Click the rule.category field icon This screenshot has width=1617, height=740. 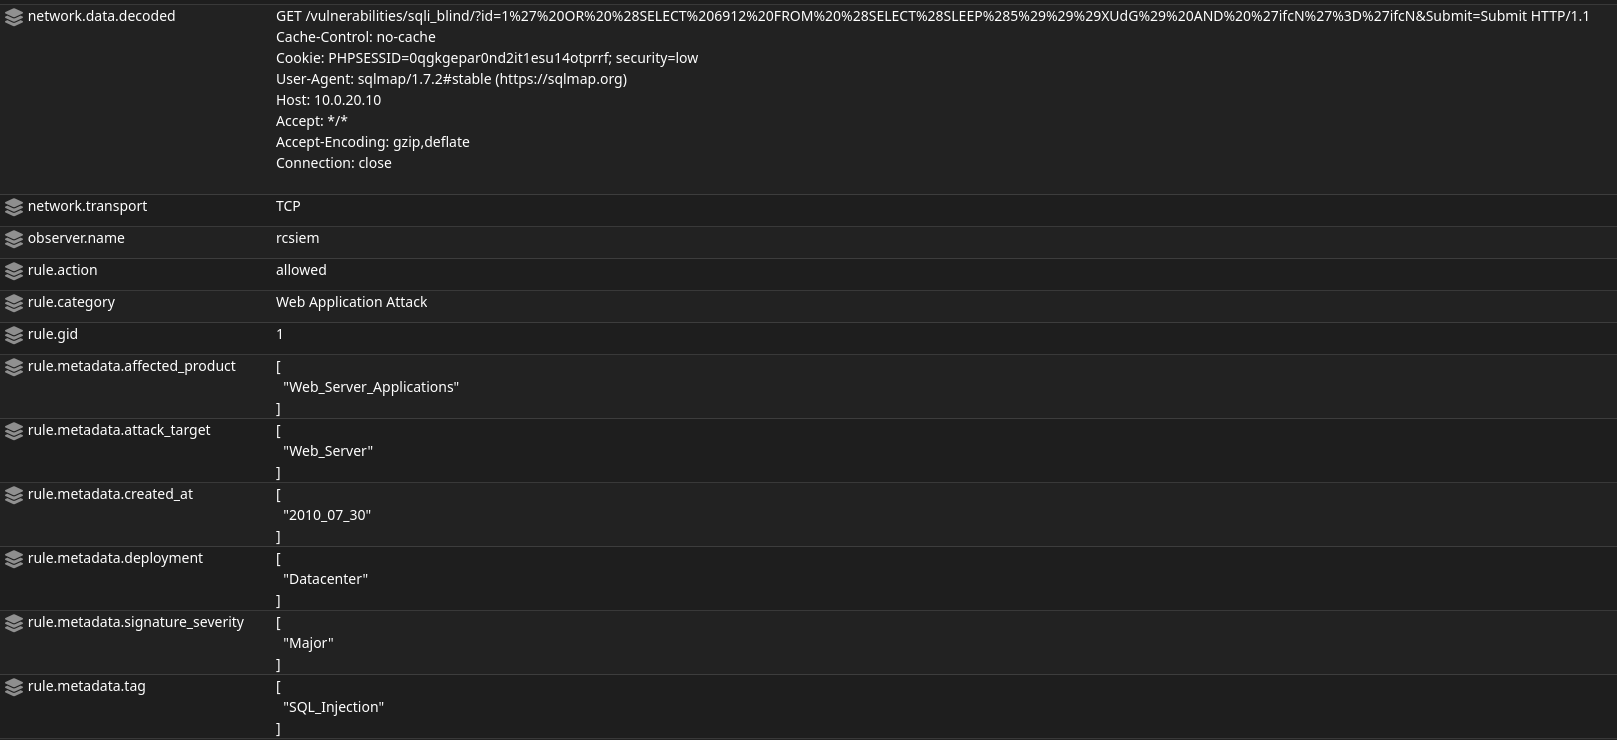(14, 303)
